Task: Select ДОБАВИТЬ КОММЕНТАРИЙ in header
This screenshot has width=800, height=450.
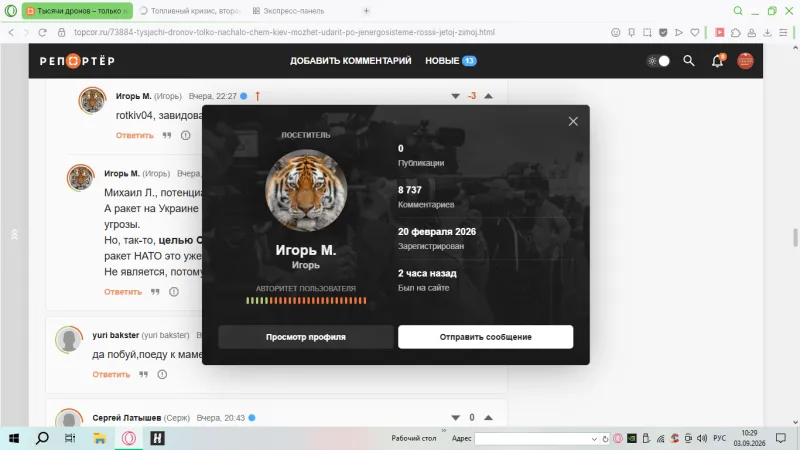Action: point(351,61)
